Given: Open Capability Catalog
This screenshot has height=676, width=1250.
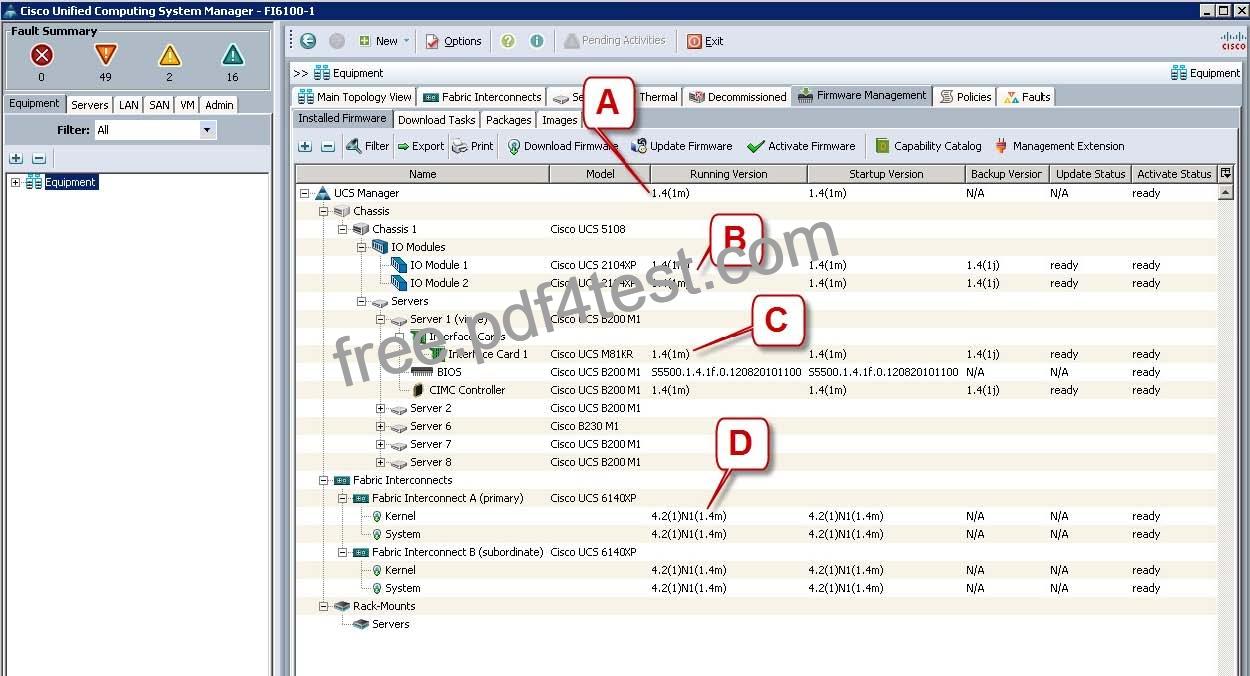Looking at the screenshot, I should pyautogui.click(x=928, y=146).
